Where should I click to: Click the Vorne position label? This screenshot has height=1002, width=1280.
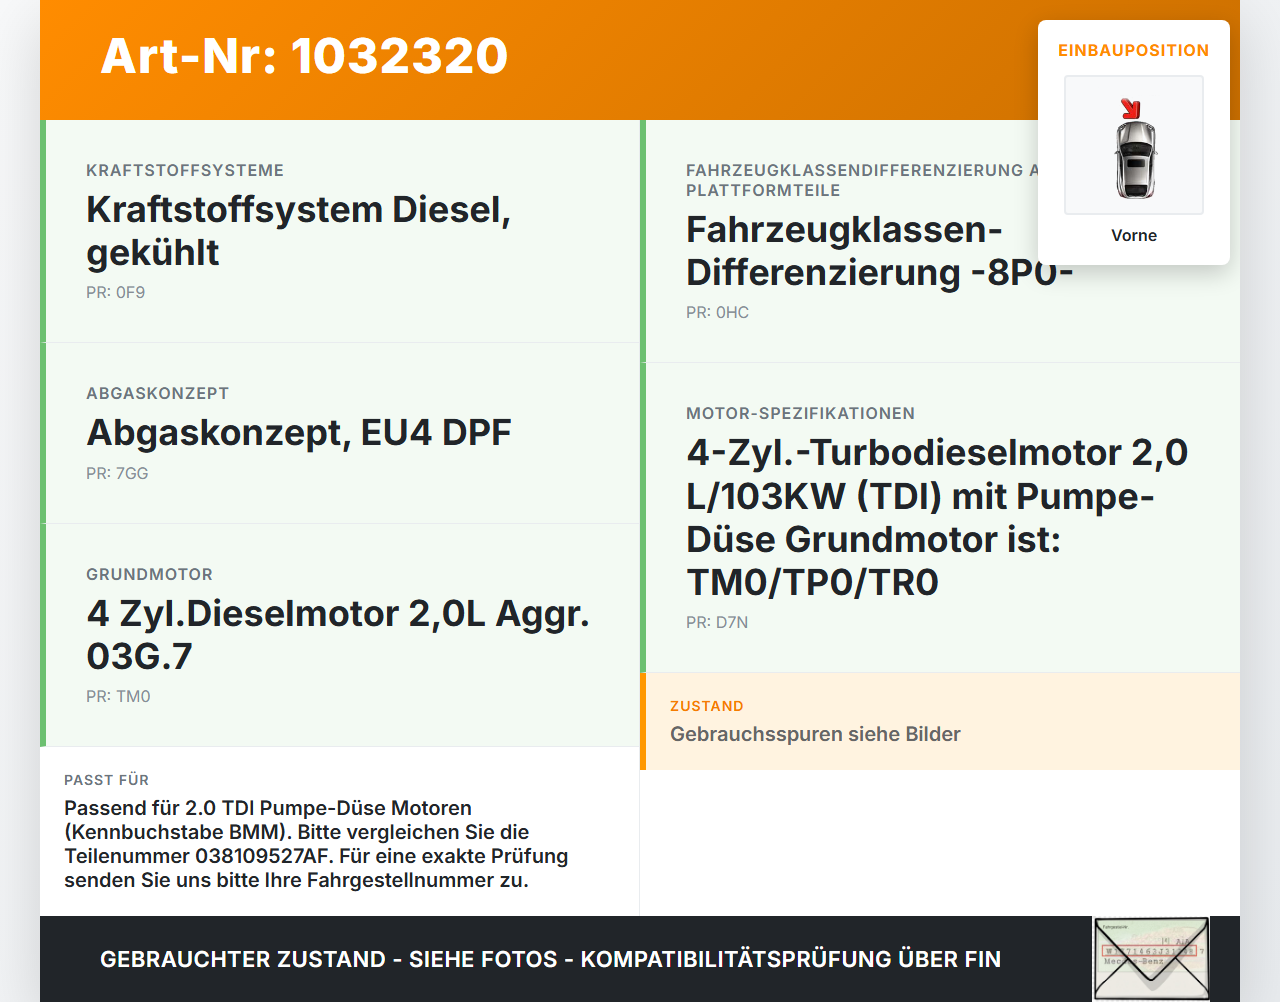coord(1134,236)
